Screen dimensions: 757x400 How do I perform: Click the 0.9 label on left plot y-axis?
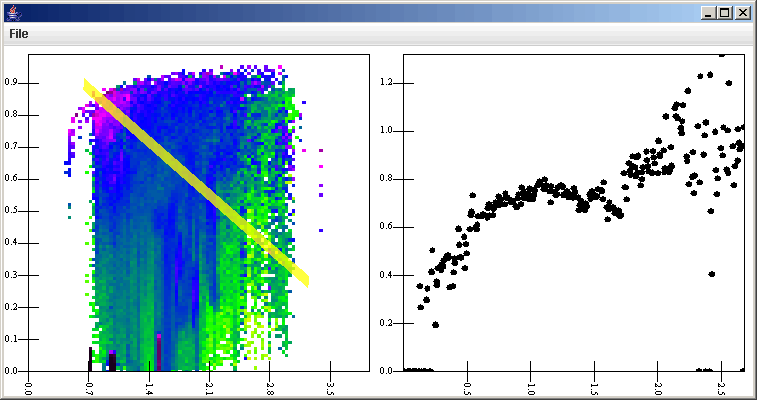pos(12,83)
